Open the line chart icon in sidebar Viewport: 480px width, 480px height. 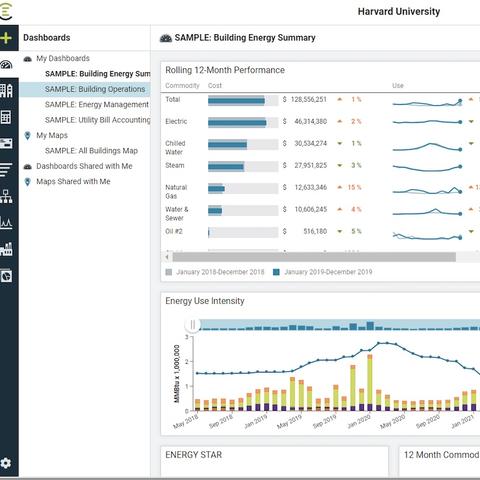click(x=6, y=223)
